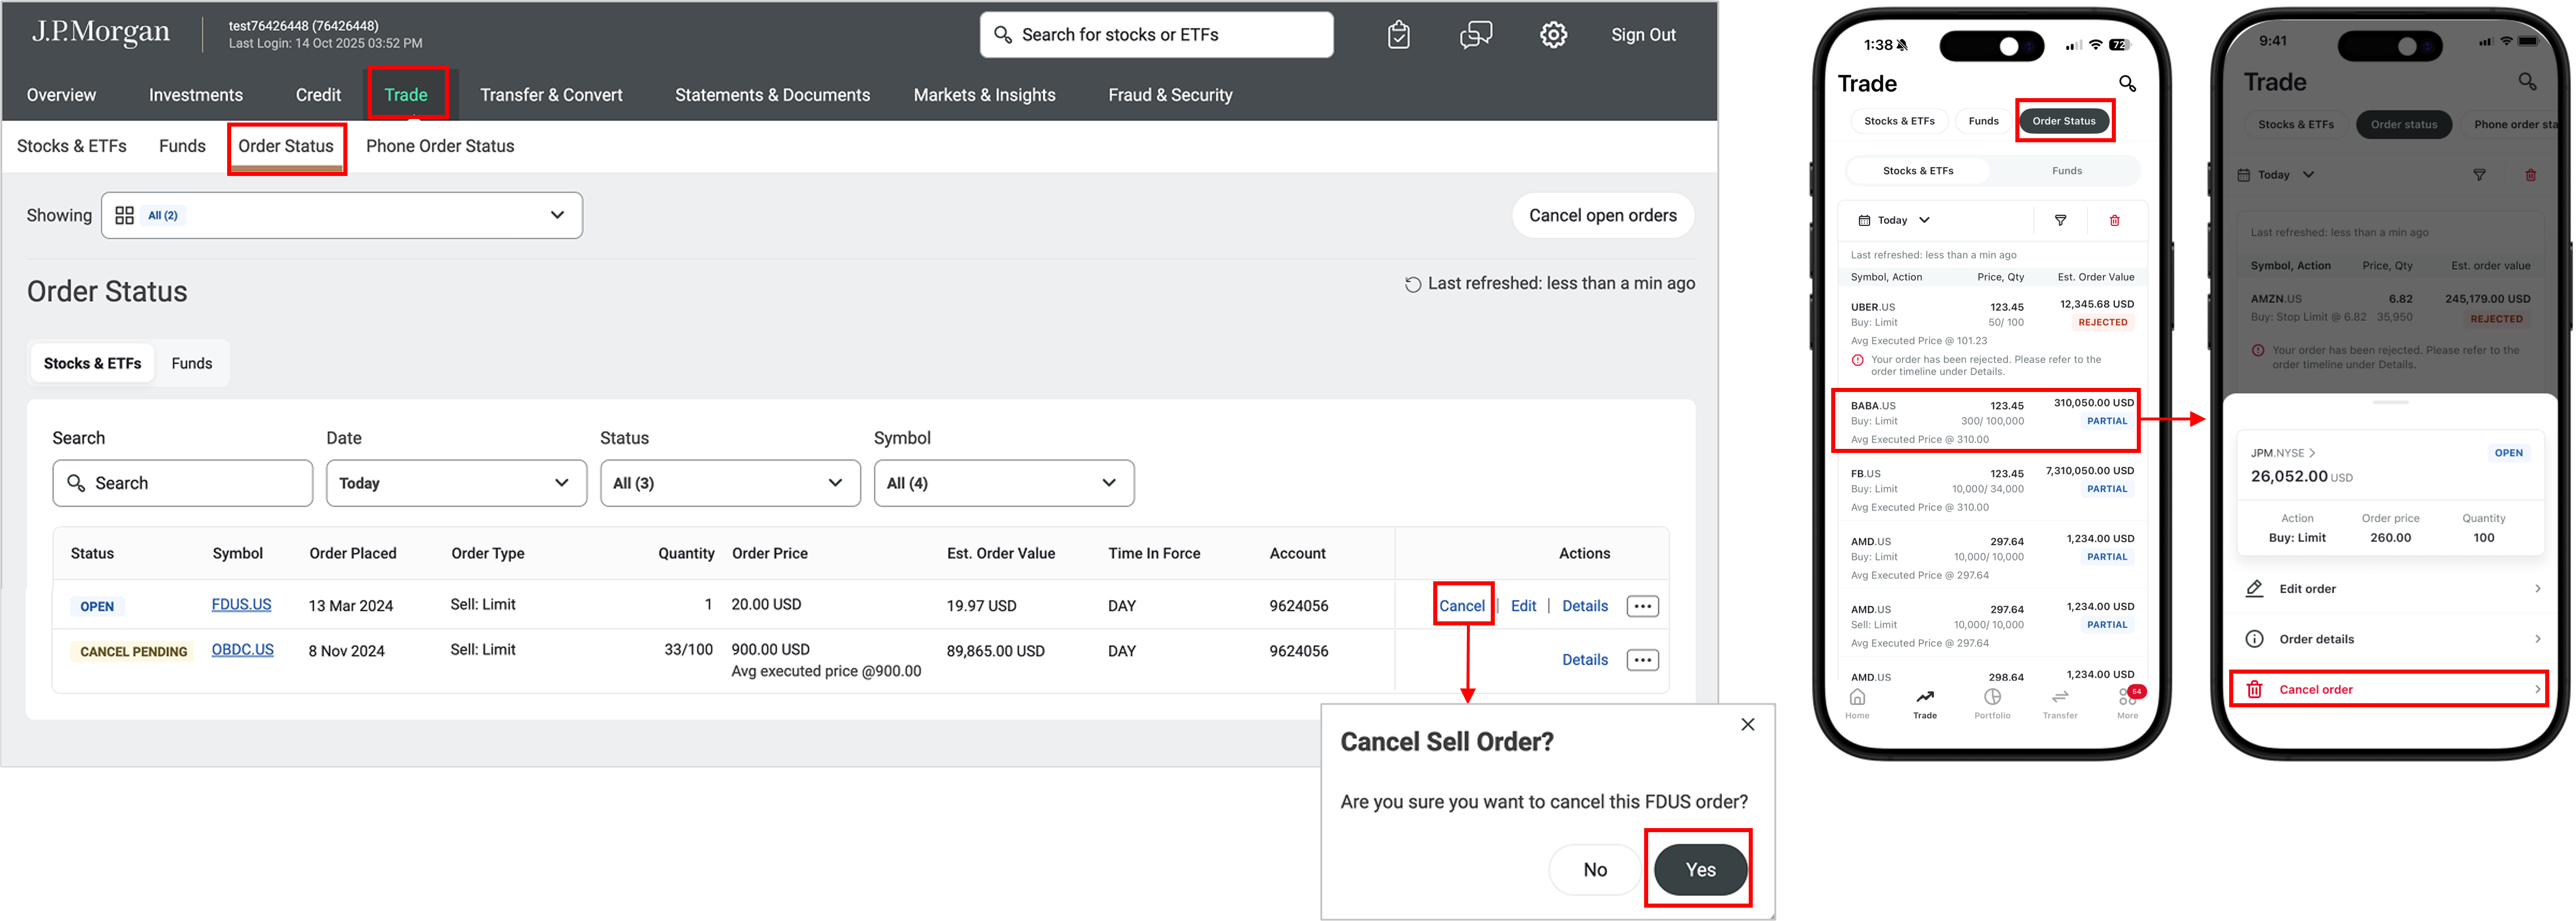Click the order Search input field
This screenshot has width=2576, height=921.
coord(182,483)
